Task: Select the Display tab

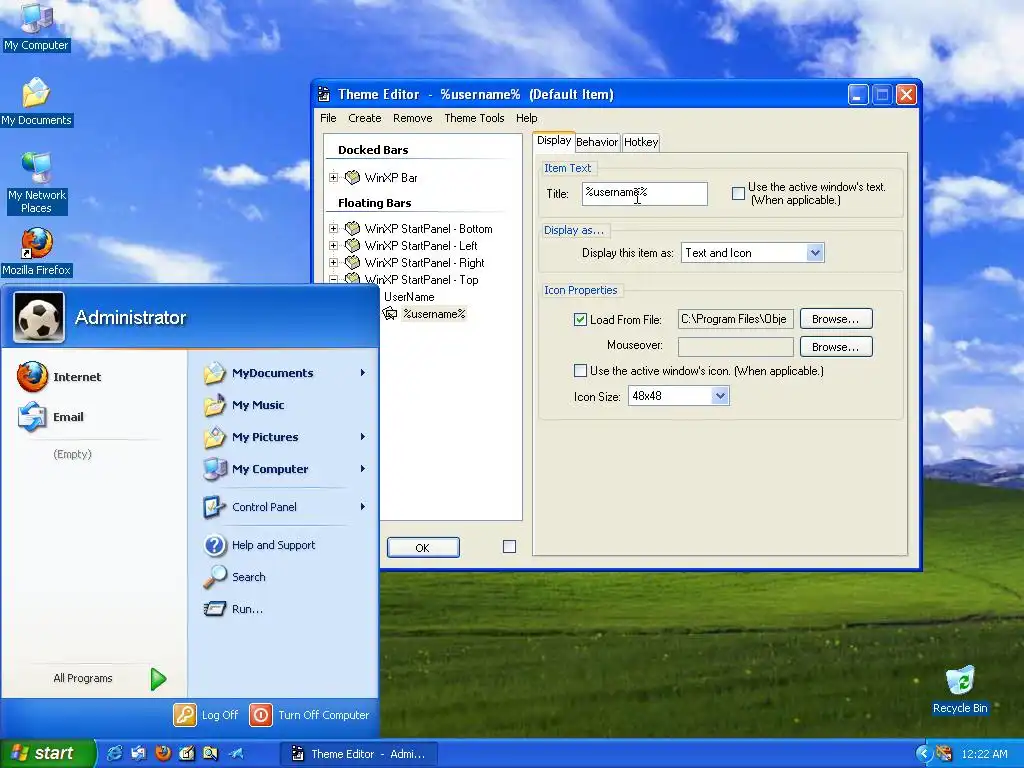Action: pyautogui.click(x=554, y=141)
